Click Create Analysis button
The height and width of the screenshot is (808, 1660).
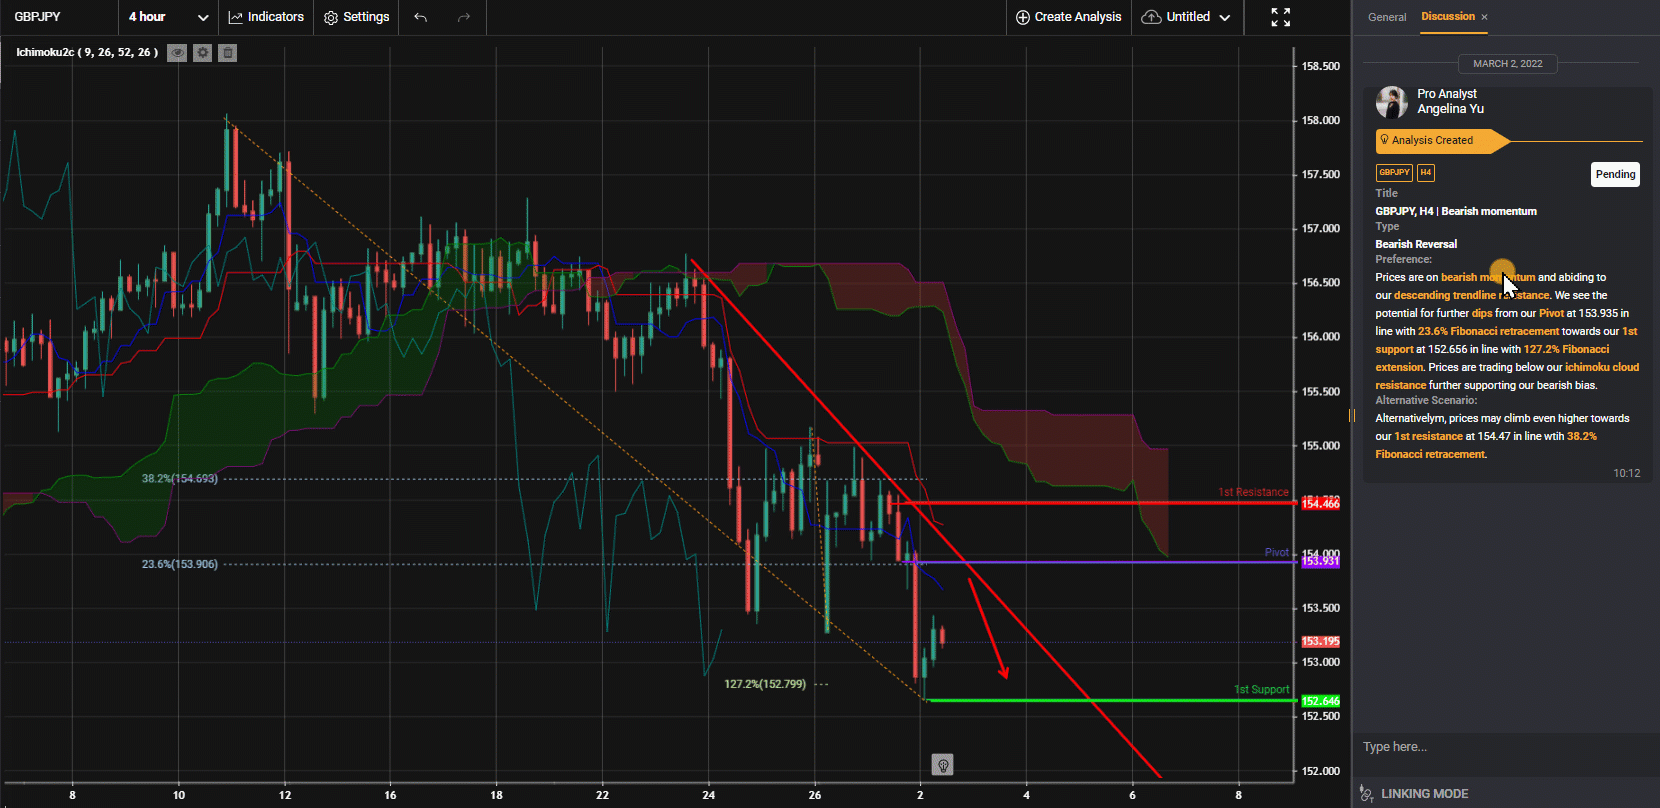pos(1068,17)
